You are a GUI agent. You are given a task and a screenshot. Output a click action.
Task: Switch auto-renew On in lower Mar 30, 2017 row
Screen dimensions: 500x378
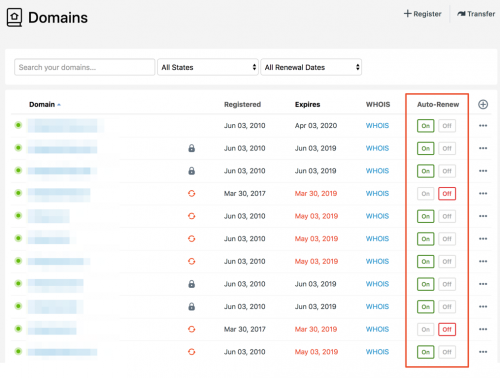426,329
